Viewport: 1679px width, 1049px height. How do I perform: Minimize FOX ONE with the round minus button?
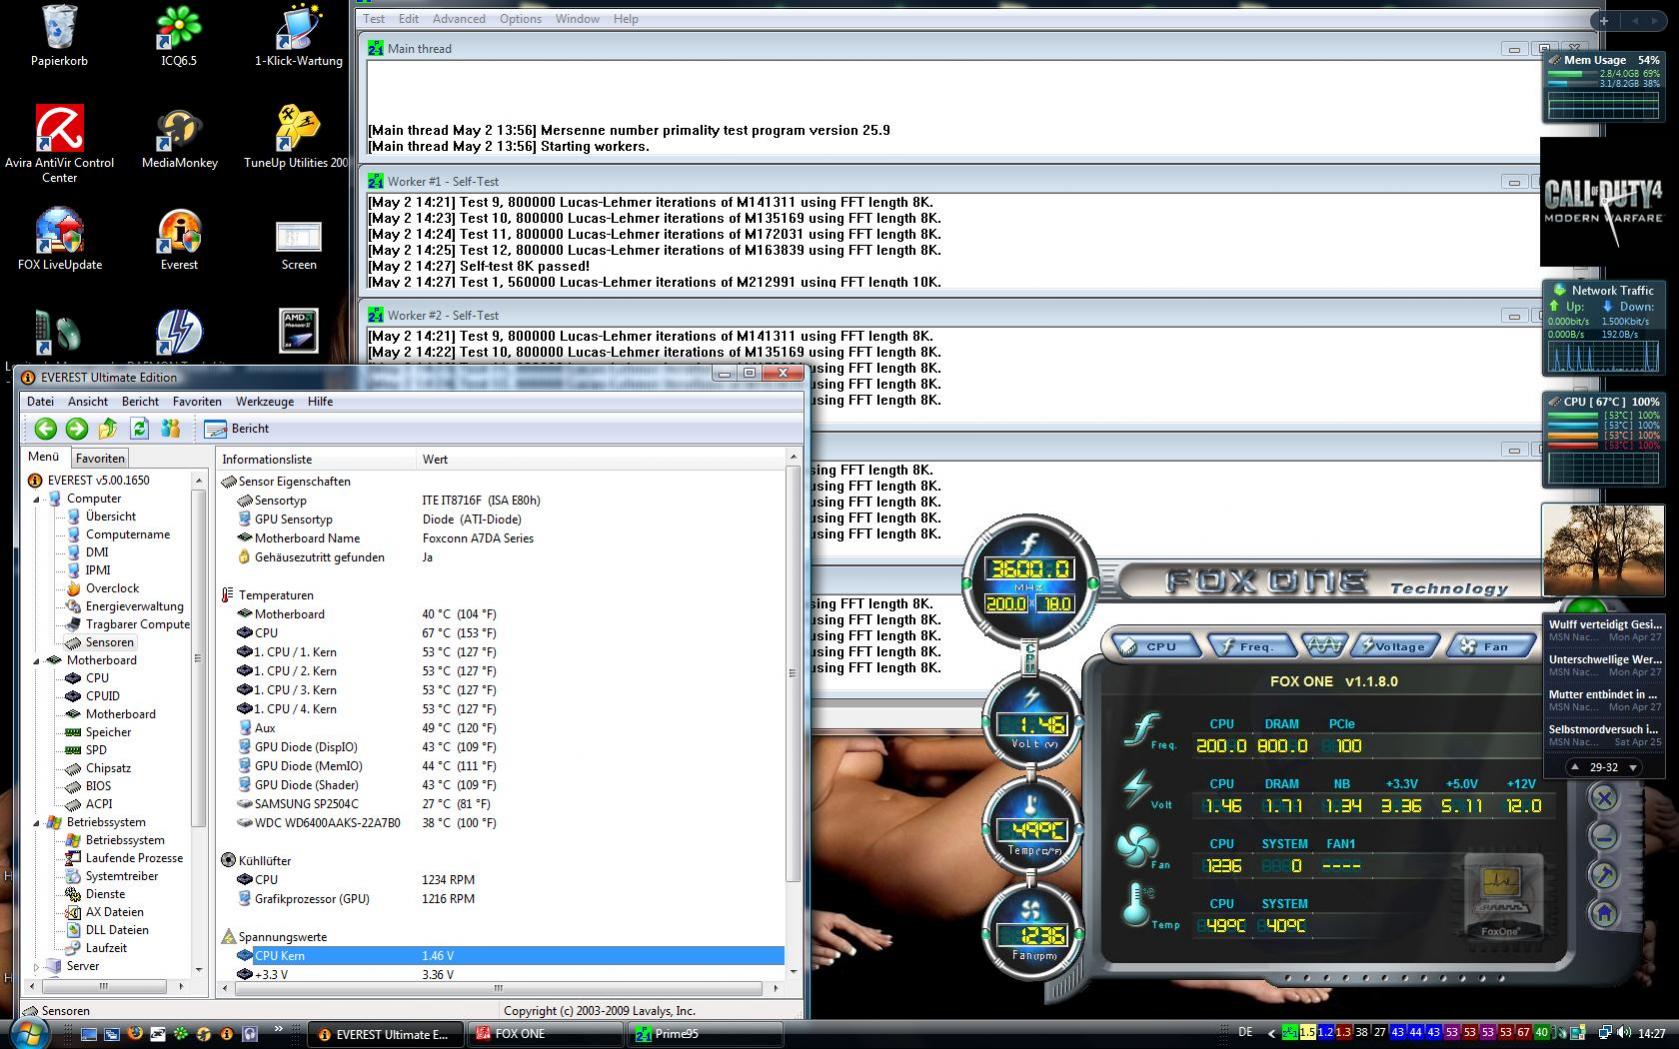point(1604,836)
